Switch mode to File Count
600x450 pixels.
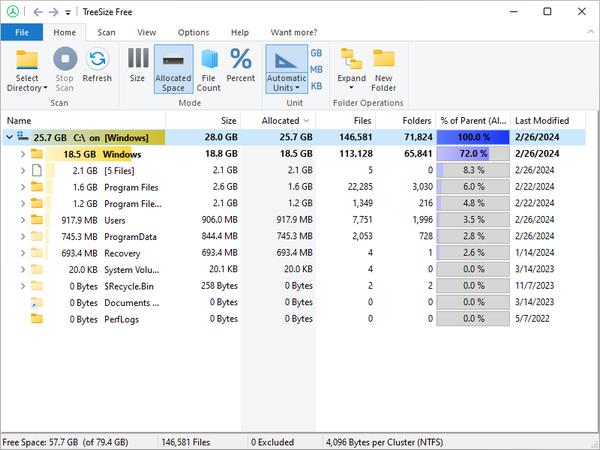coord(209,70)
